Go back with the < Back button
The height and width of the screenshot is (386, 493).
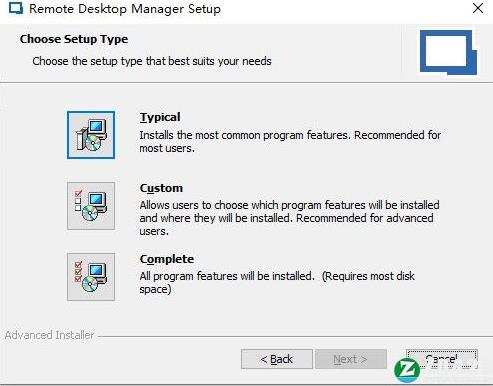(277, 359)
